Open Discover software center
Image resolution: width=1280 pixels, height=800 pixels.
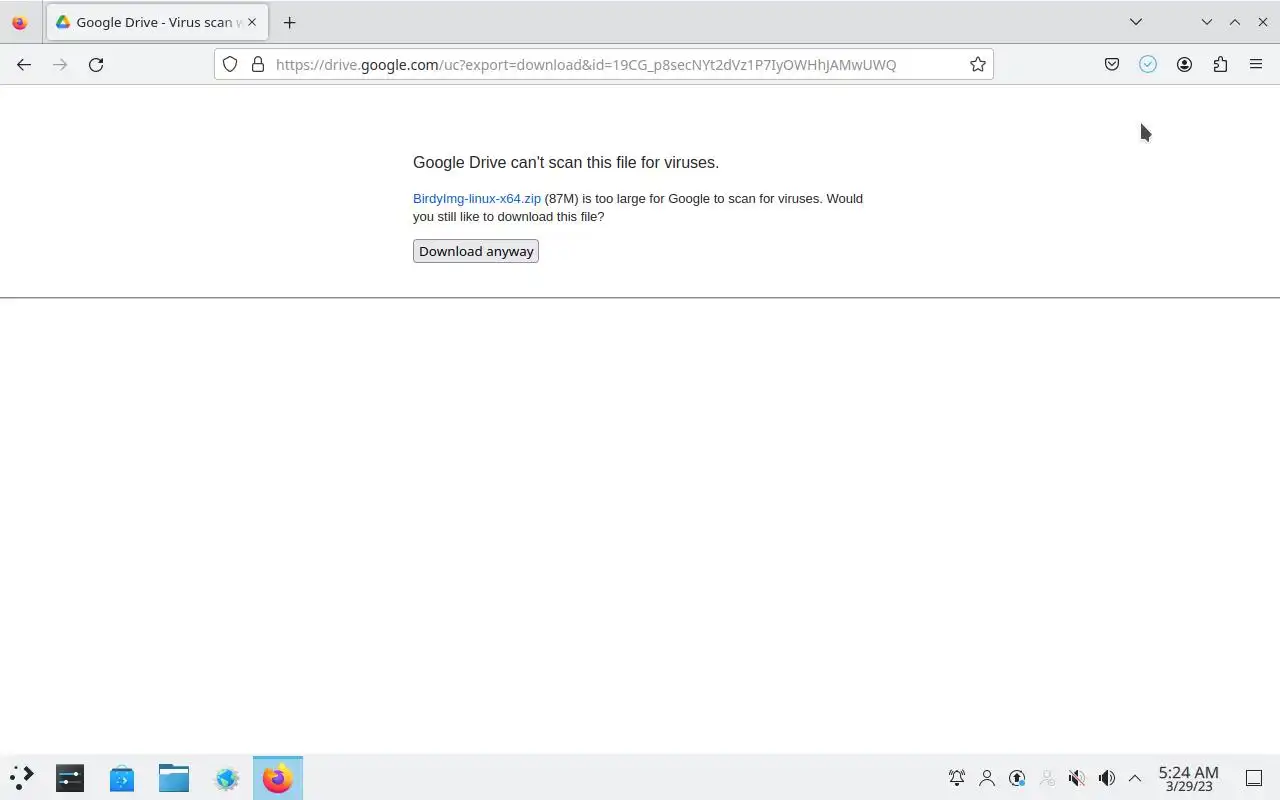click(x=122, y=777)
